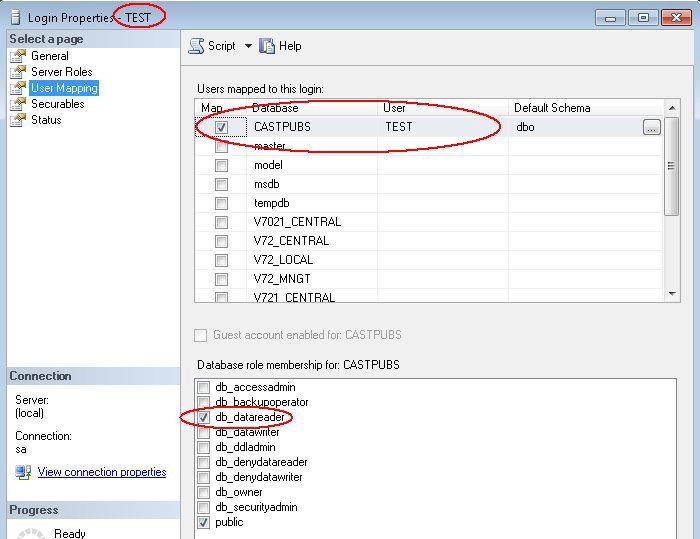
Task: Open Help via its toolbar icon
Action: (267, 46)
